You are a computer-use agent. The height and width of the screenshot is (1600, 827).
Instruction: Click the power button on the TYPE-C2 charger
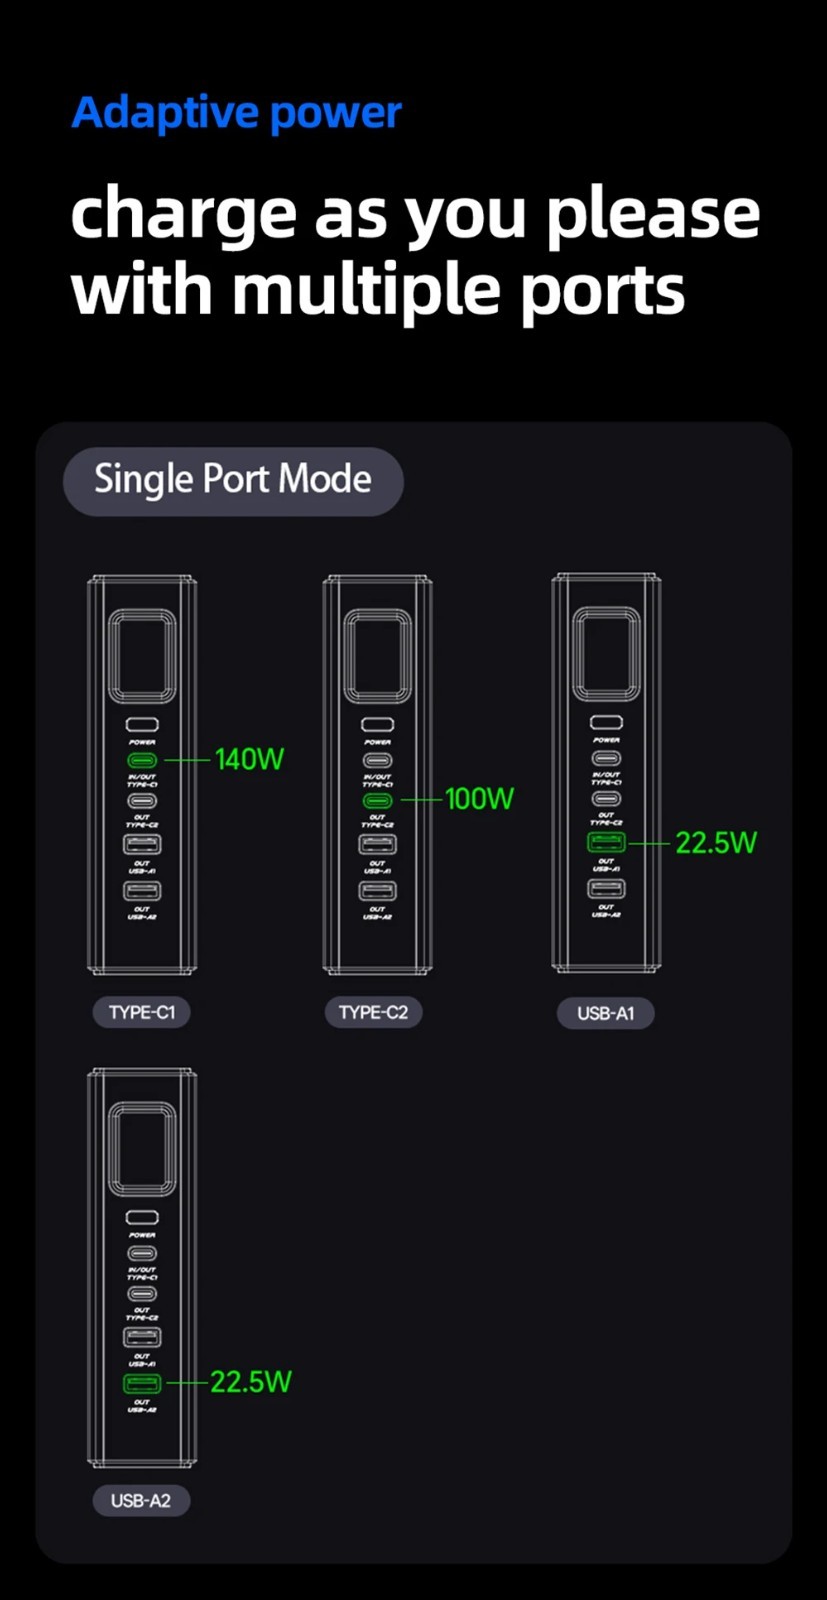[377, 724]
